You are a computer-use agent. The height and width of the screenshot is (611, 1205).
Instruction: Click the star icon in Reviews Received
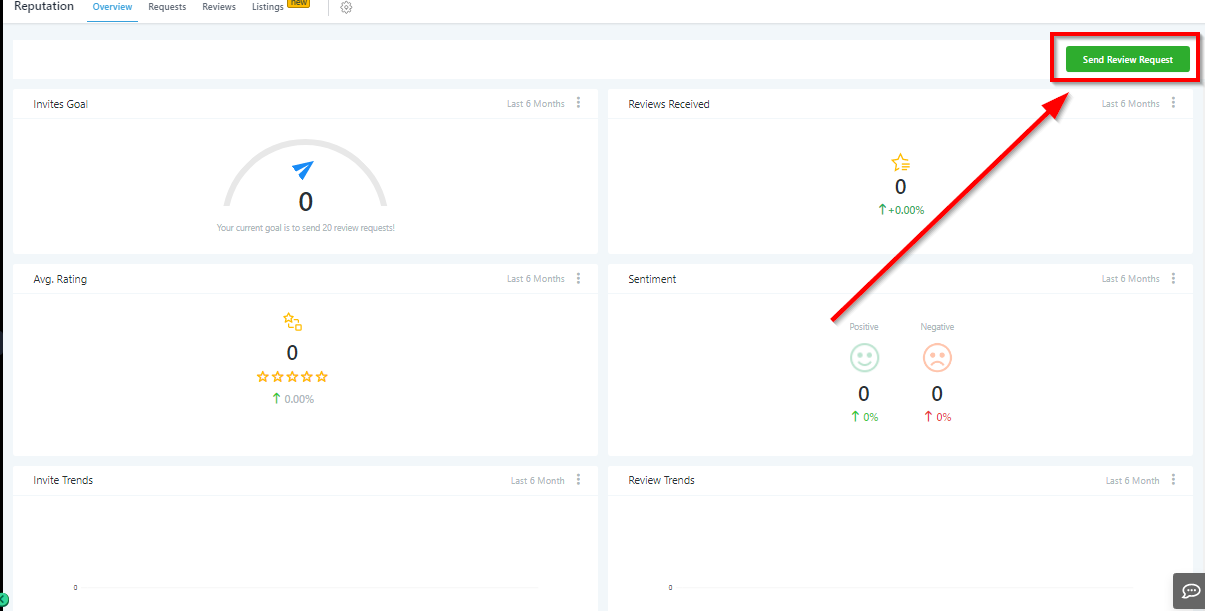[x=900, y=162]
